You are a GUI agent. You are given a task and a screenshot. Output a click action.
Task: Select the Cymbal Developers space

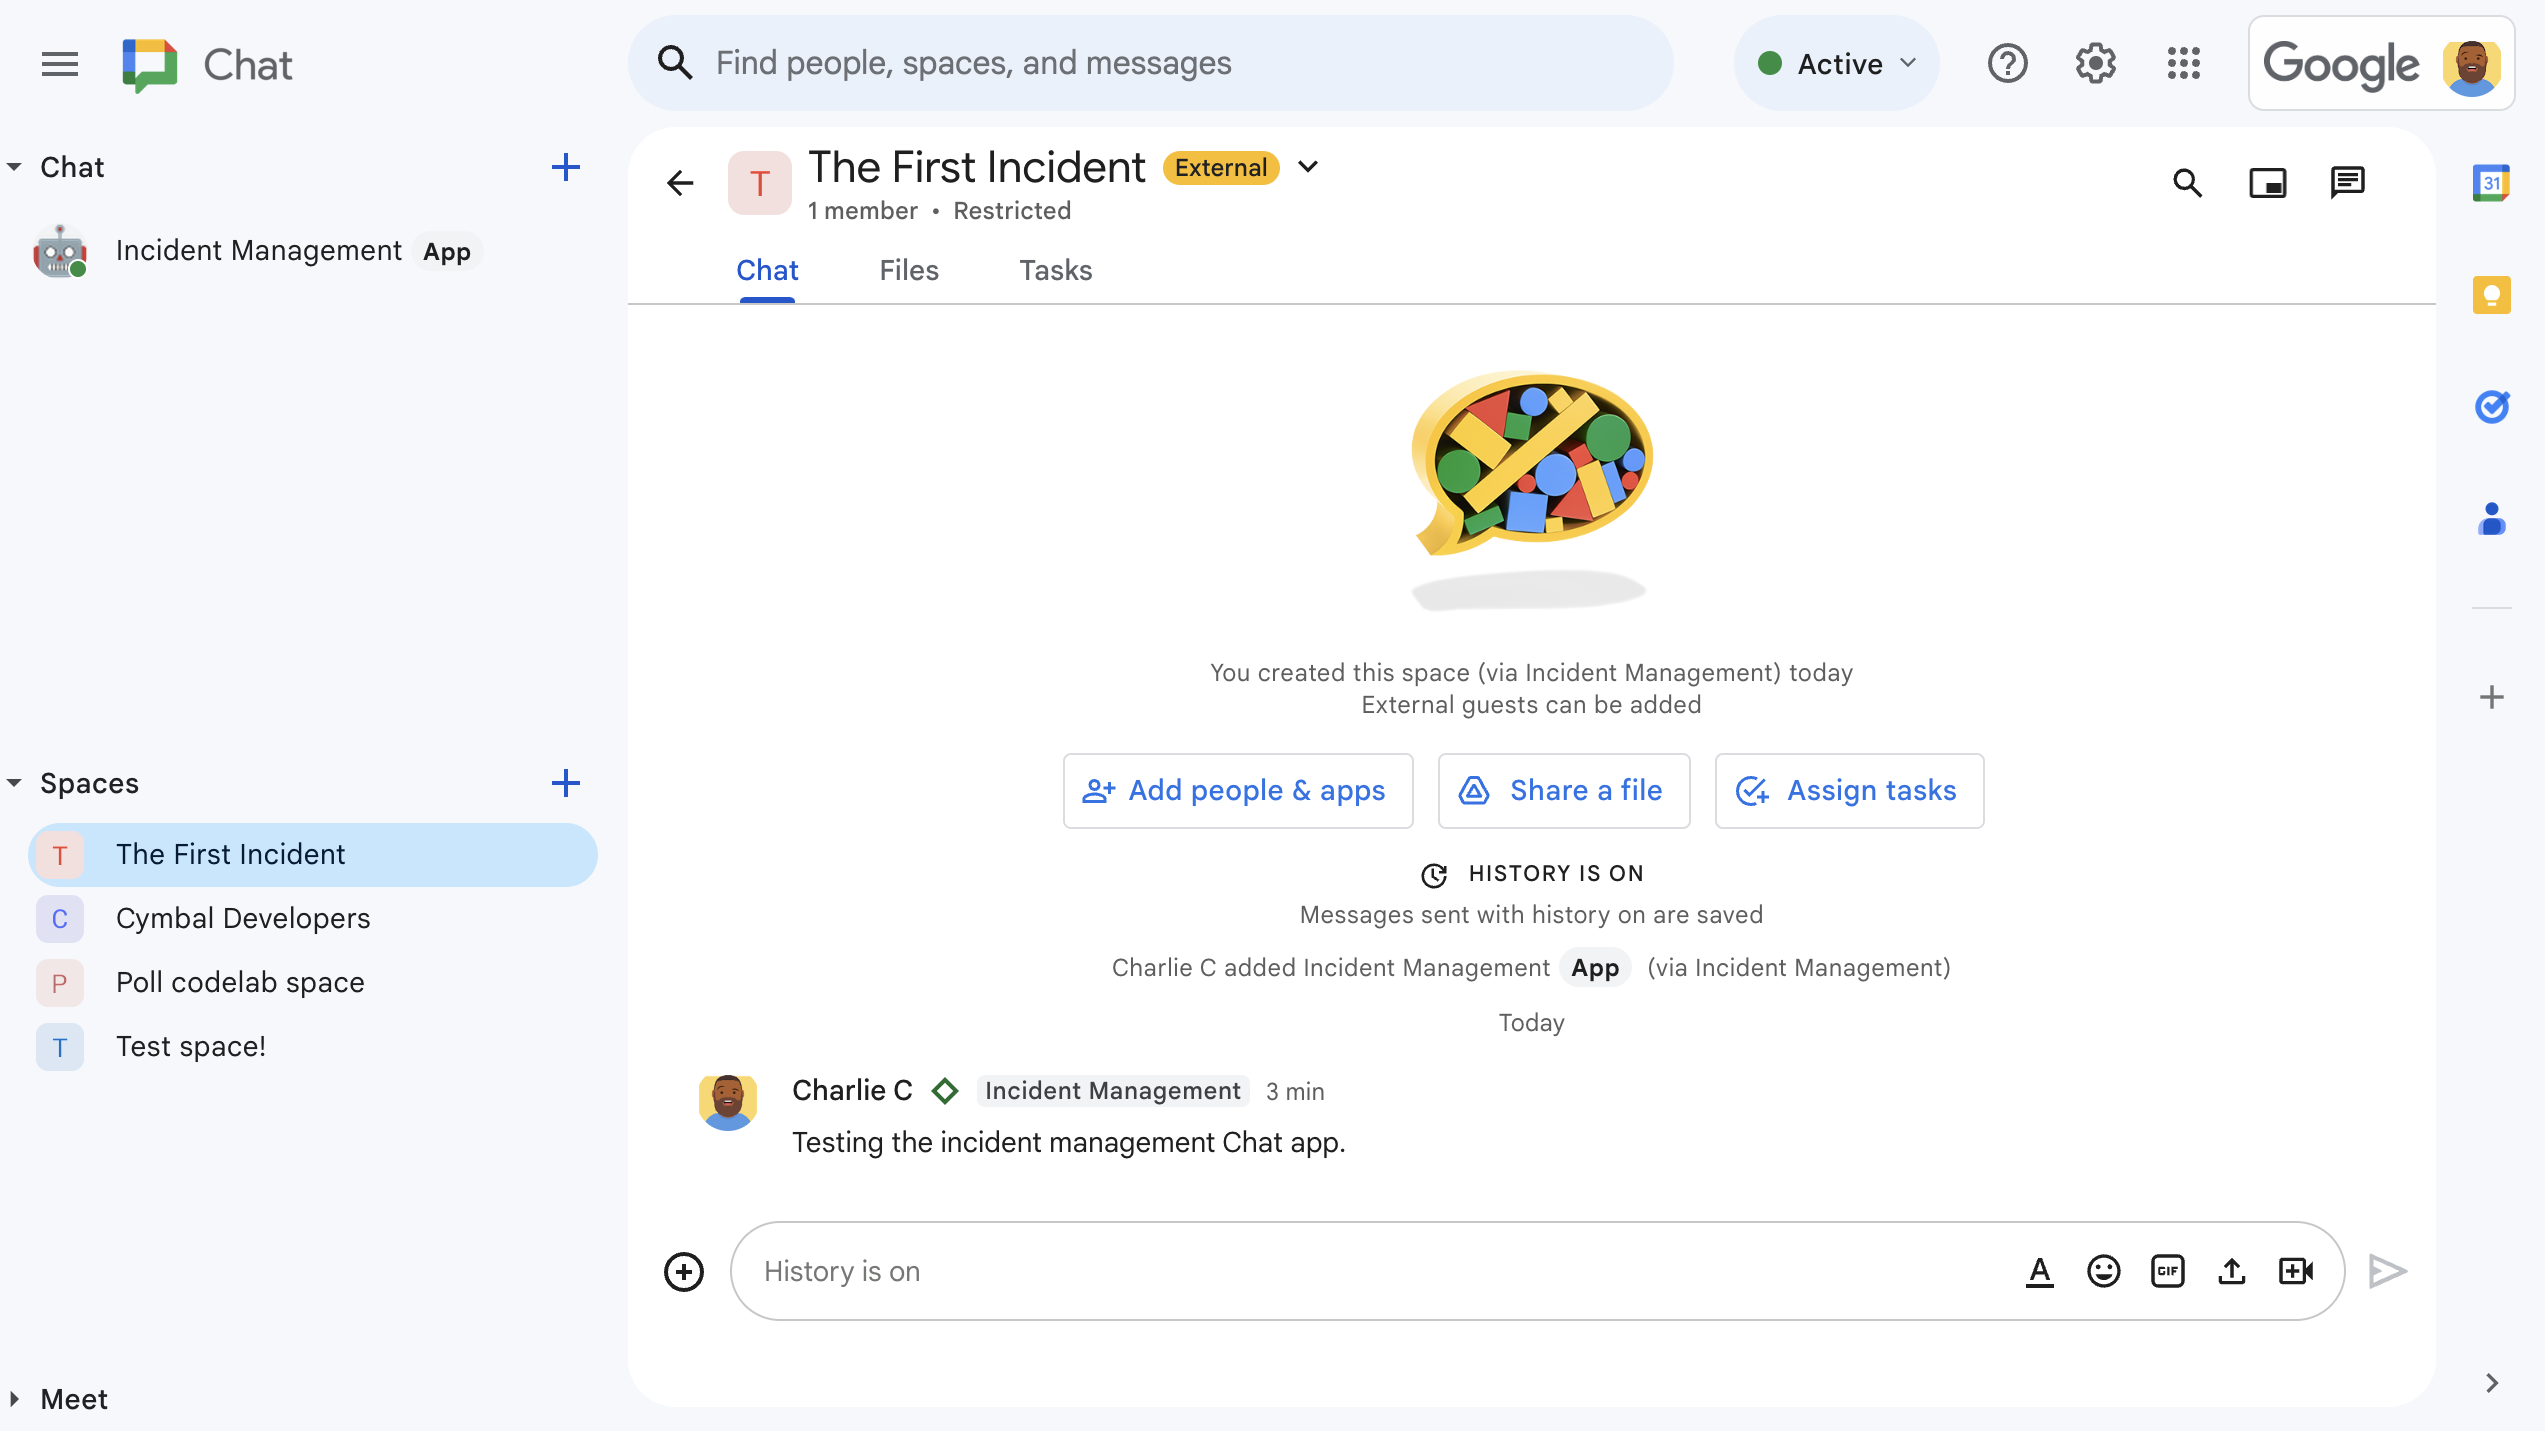pyautogui.click(x=243, y=917)
